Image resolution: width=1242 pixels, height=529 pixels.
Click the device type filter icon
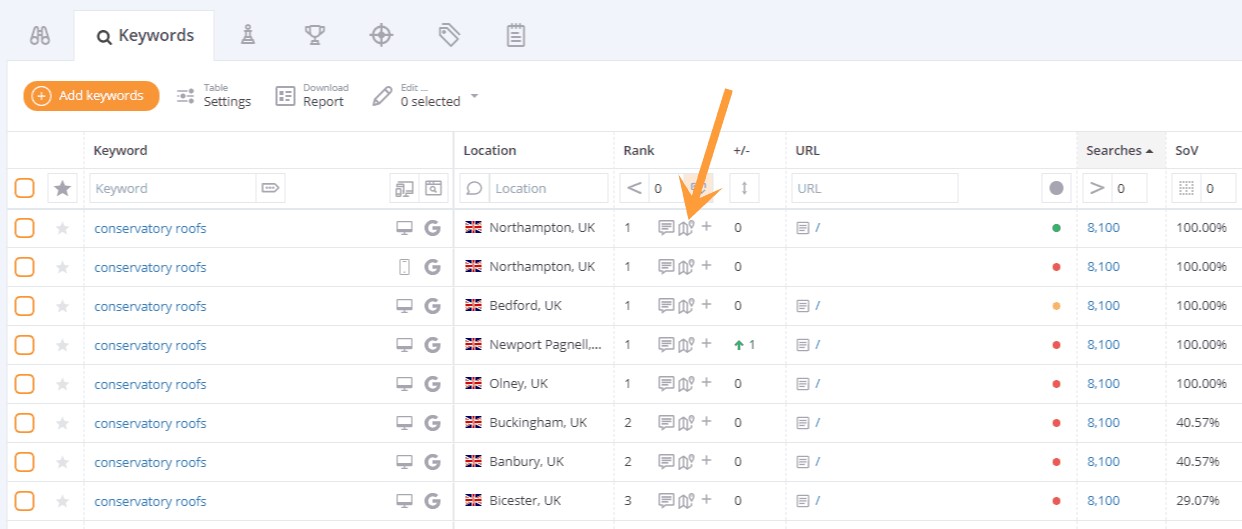pyautogui.click(x=404, y=188)
